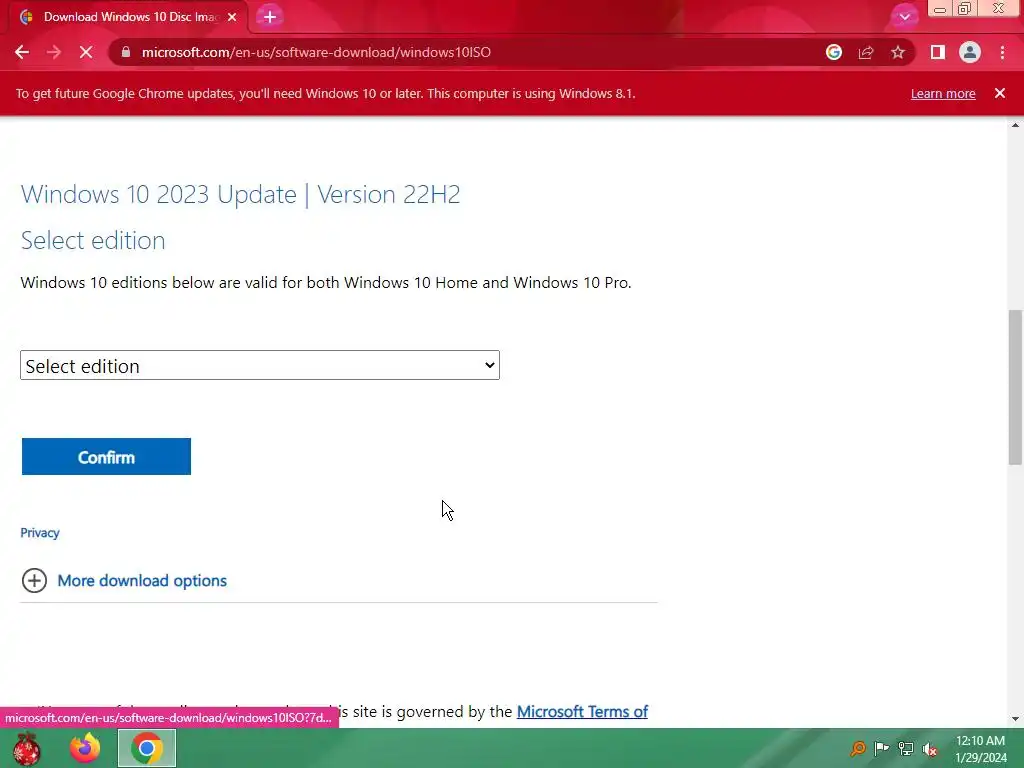Open the Microsoft Terms of link
Viewport: 1024px width, 768px height.
coord(582,711)
